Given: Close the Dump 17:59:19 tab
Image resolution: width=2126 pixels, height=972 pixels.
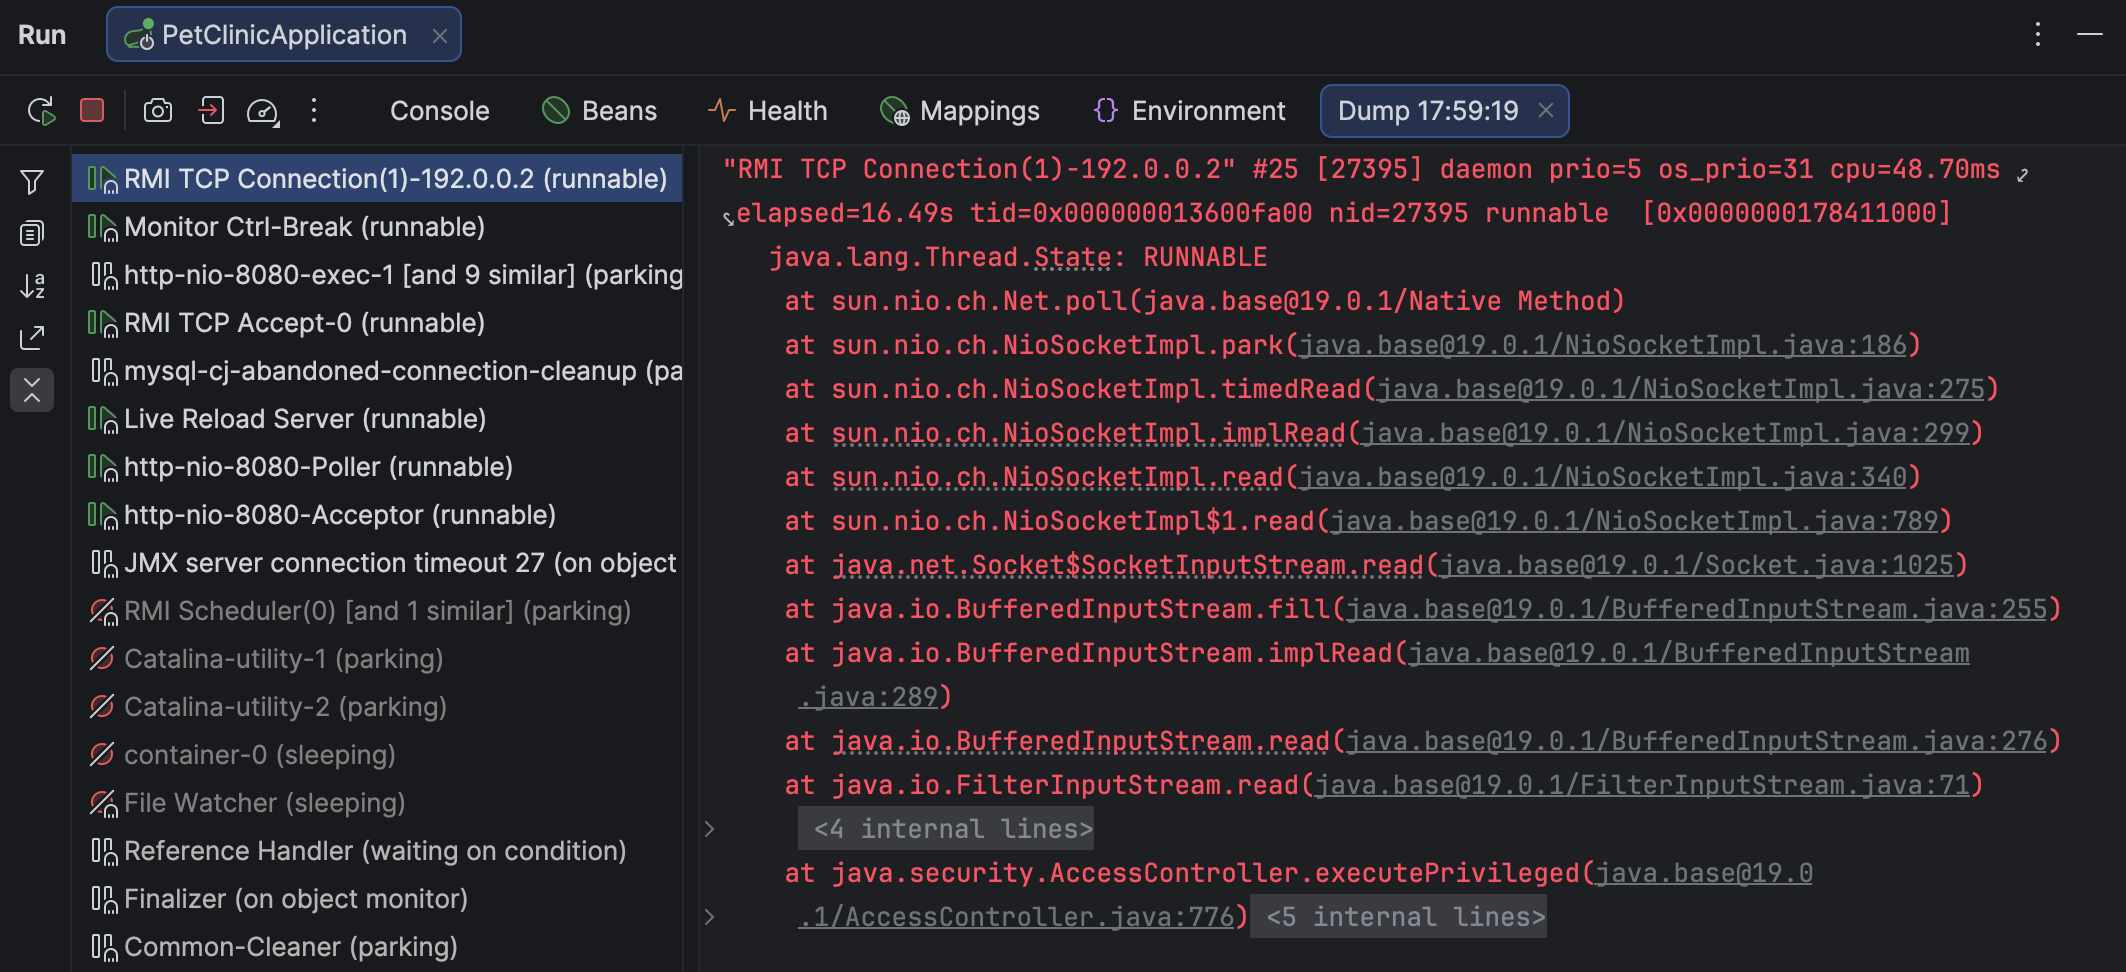Looking at the screenshot, I should click(1545, 111).
